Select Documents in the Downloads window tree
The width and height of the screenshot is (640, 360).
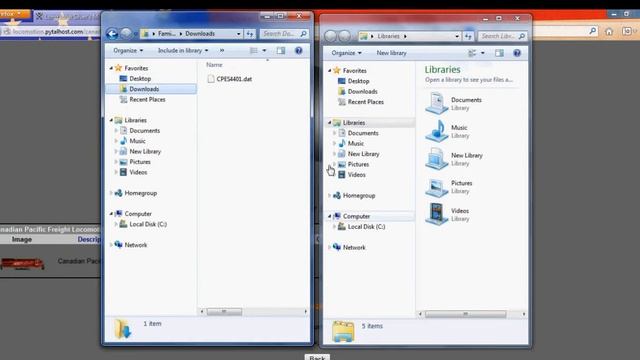(144, 131)
